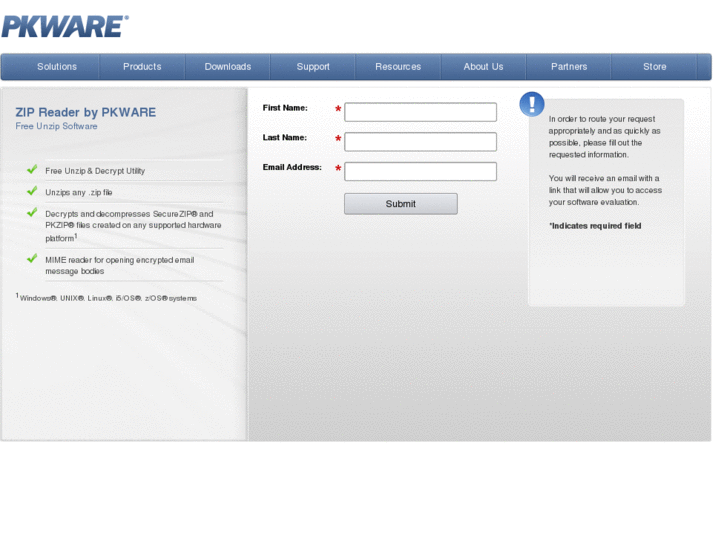Image resolution: width=727 pixels, height=545 pixels.
Task: Click the 'ZIP Reader by PKWARE' heading
Action: tap(86, 112)
